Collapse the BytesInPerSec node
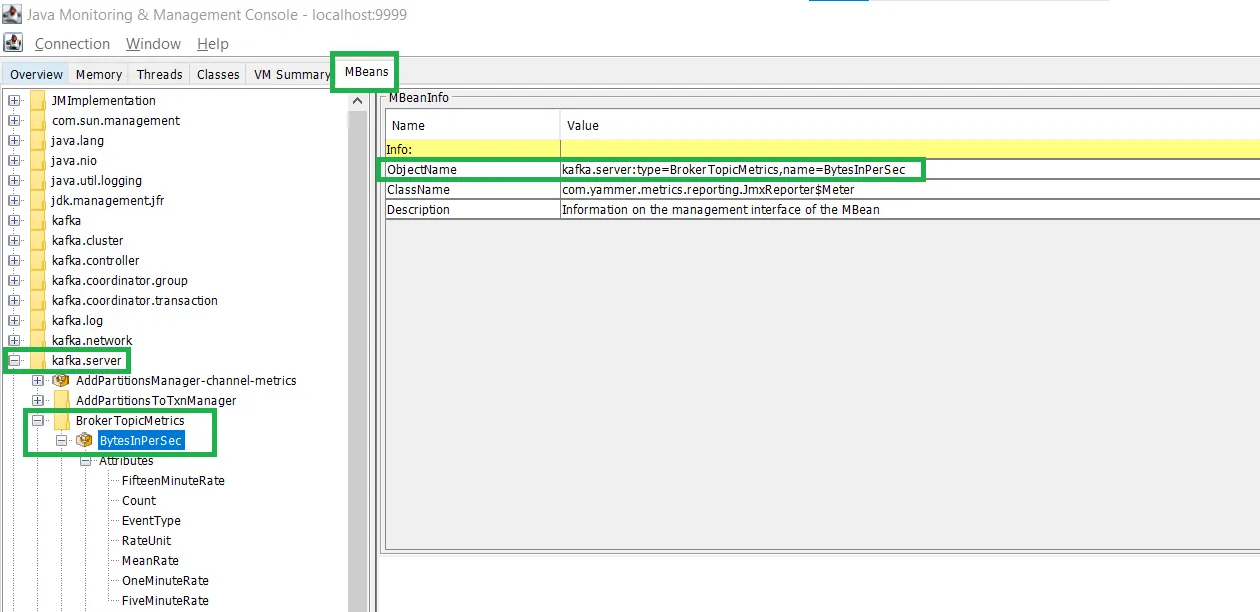The width and height of the screenshot is (1260, 612). [x=61, y=441]
